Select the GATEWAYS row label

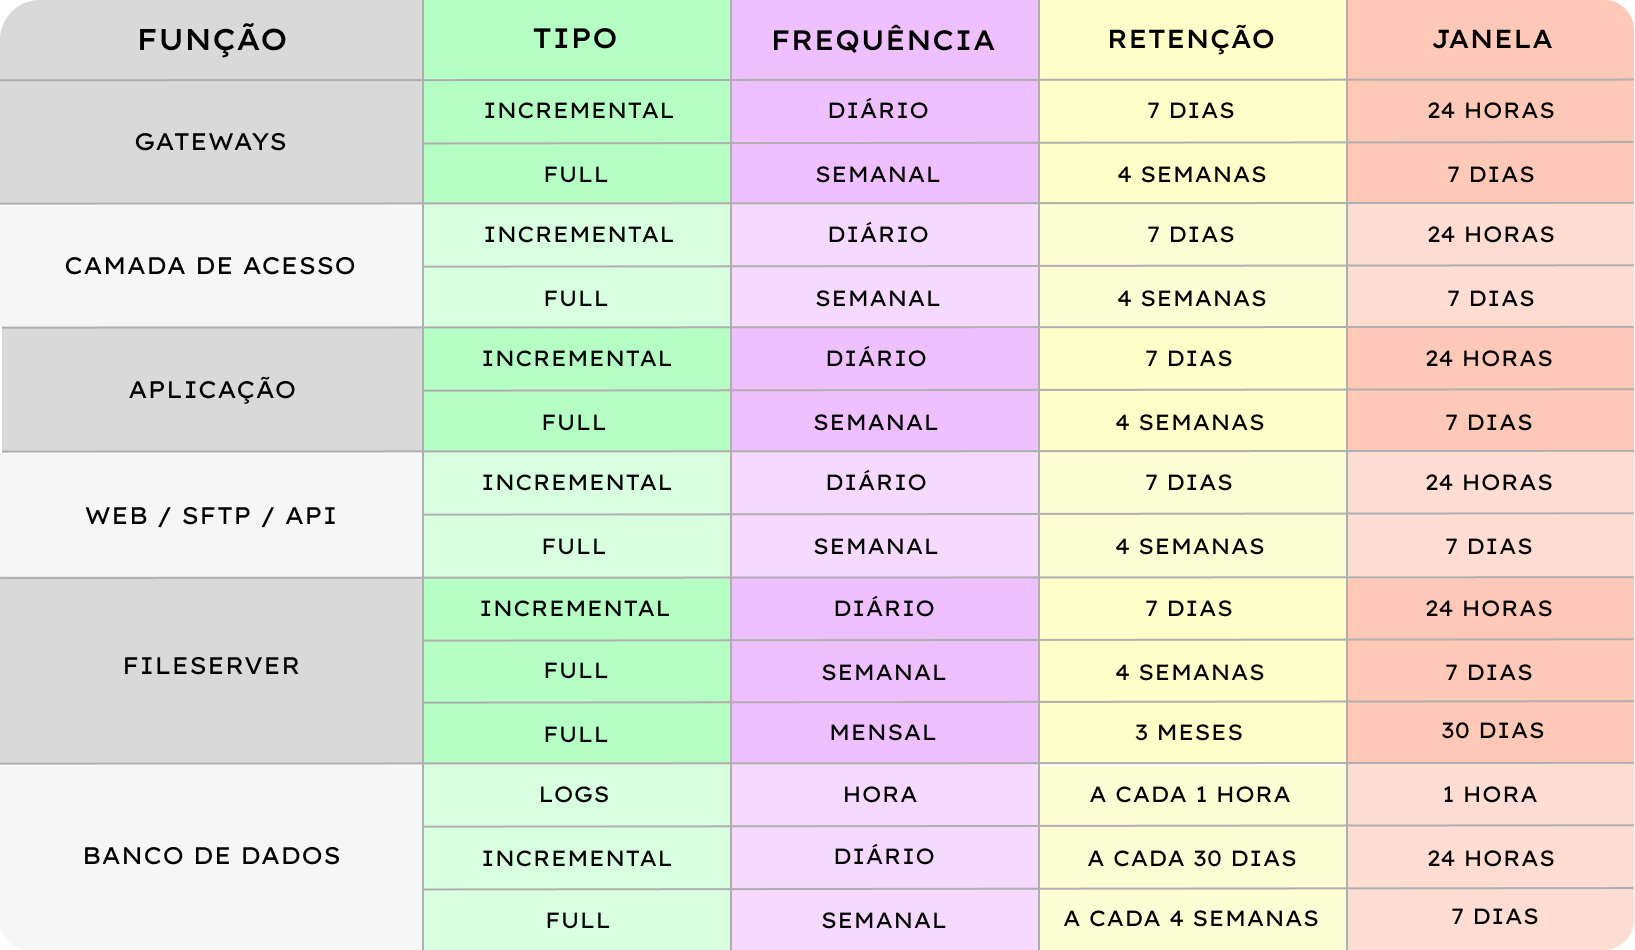pyautogui.click(x=211, y=142)
